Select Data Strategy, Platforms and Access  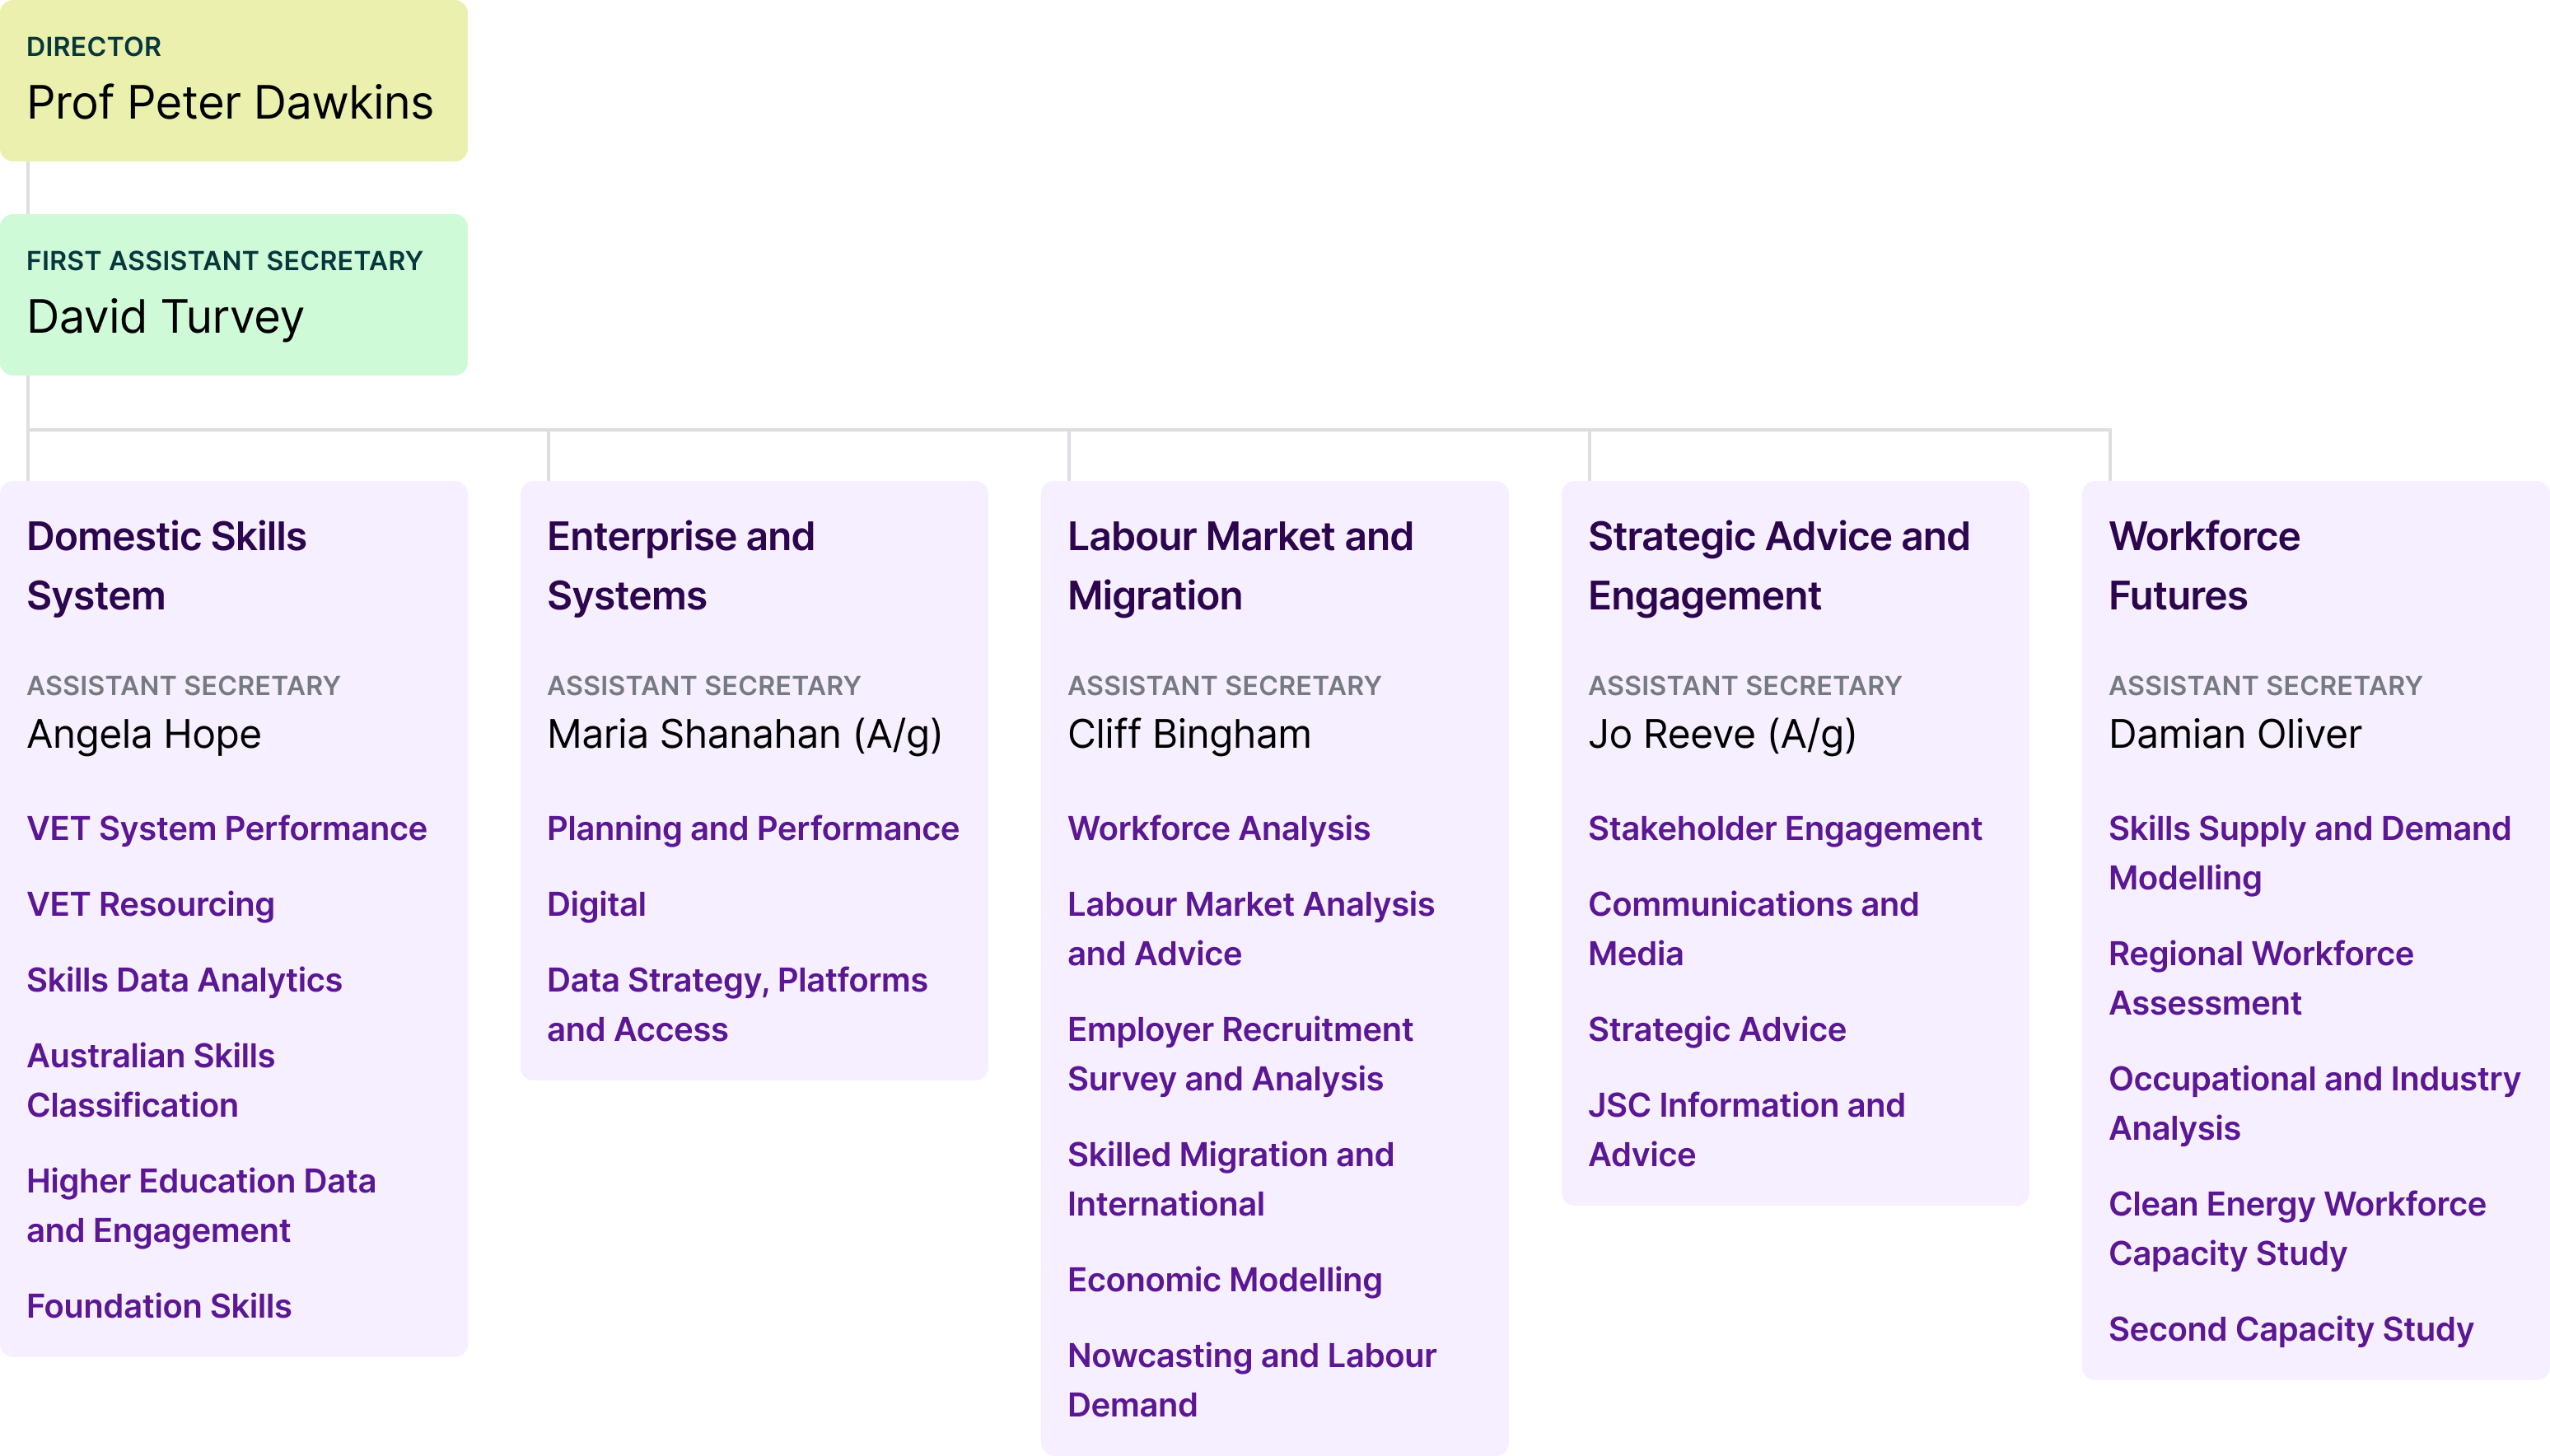736,1004
